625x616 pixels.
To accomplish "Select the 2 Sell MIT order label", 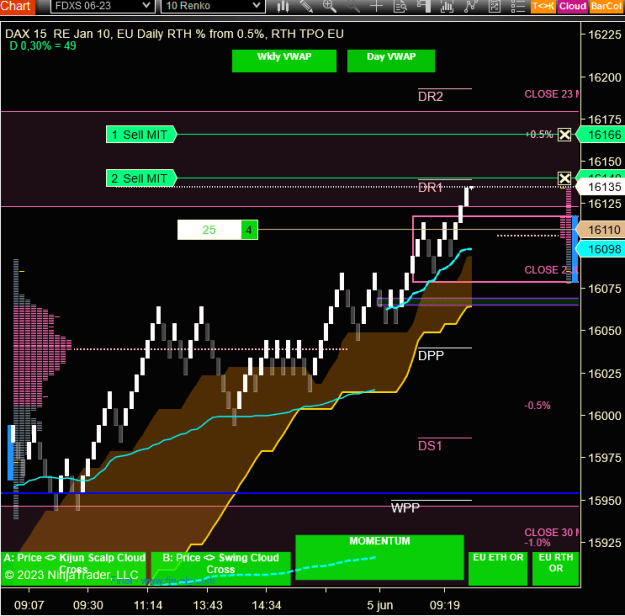I will tap(141, 178).
